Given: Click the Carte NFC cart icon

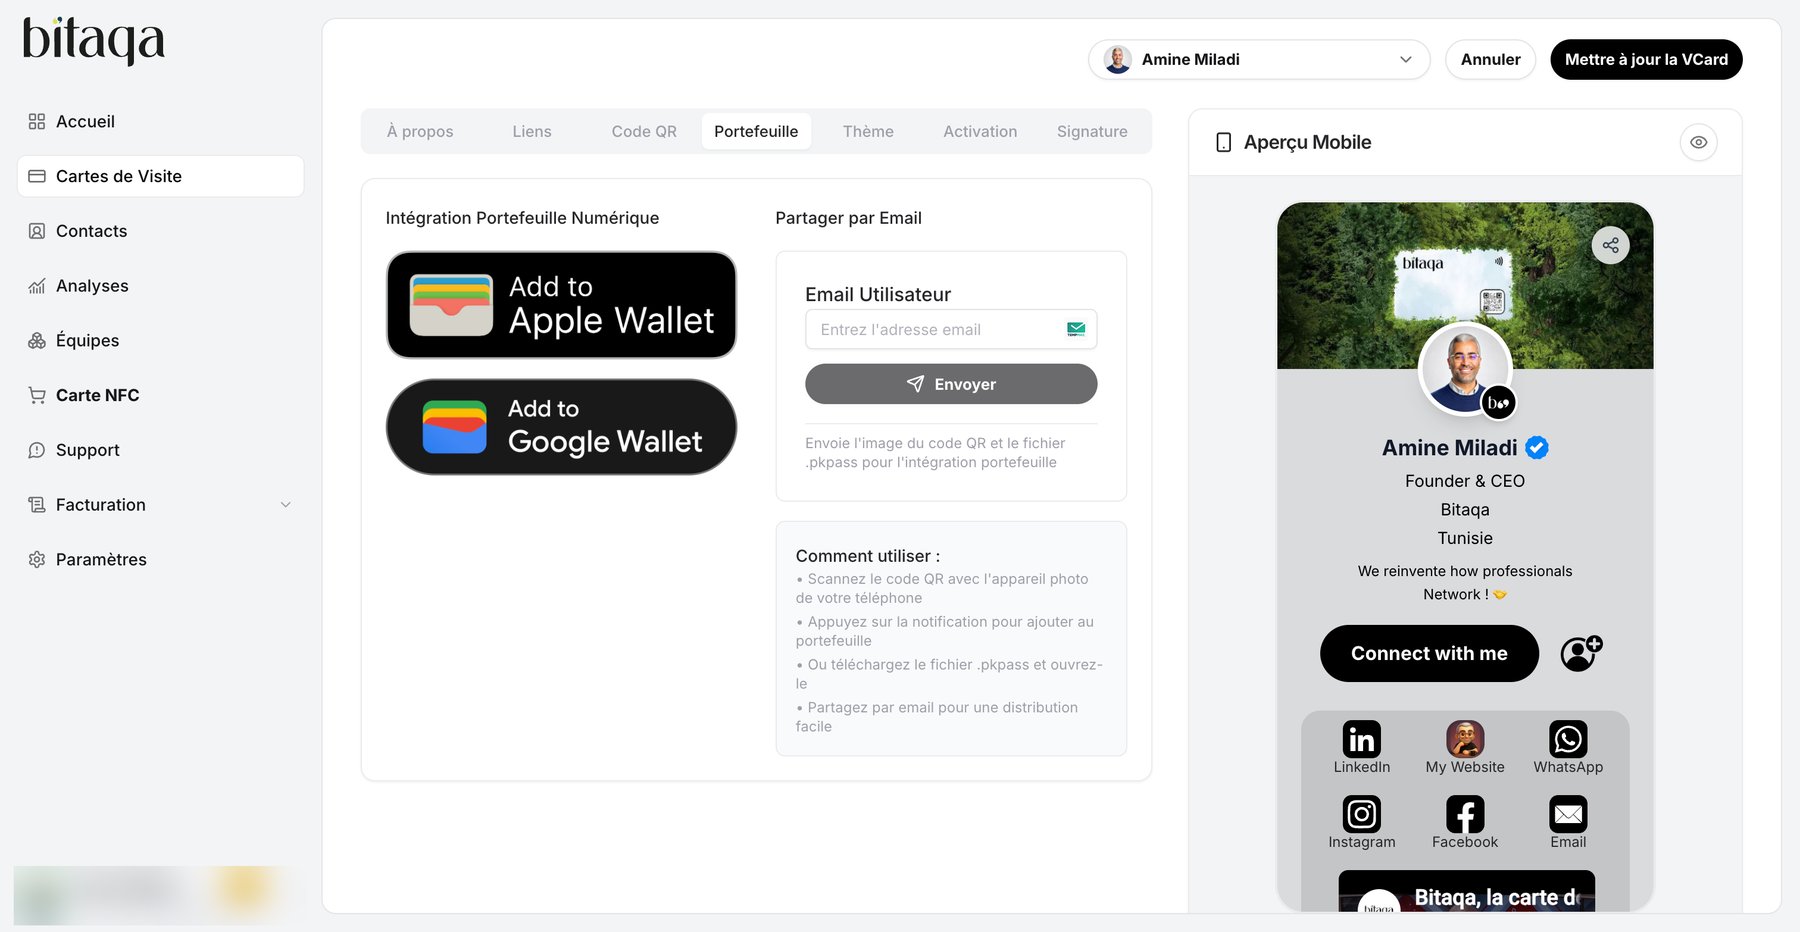Looking at the screenshot, I should click(x=37, y=395).
